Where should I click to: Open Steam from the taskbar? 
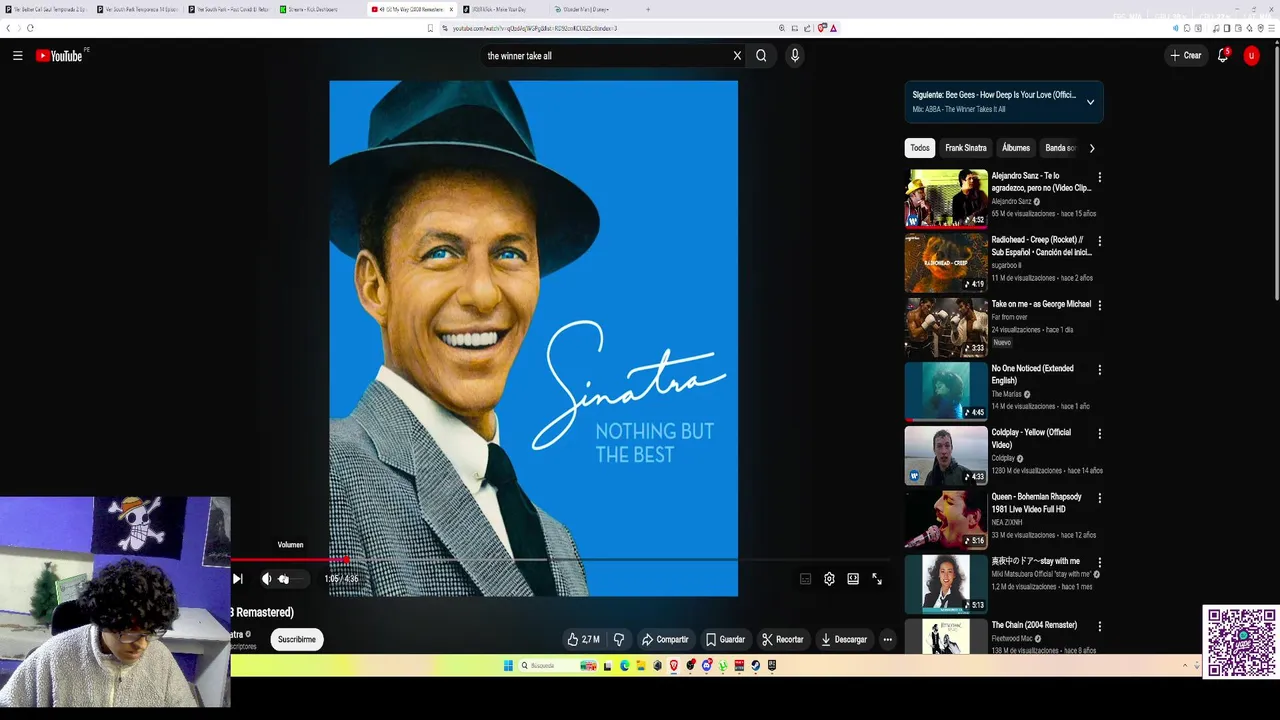(755, 665)
